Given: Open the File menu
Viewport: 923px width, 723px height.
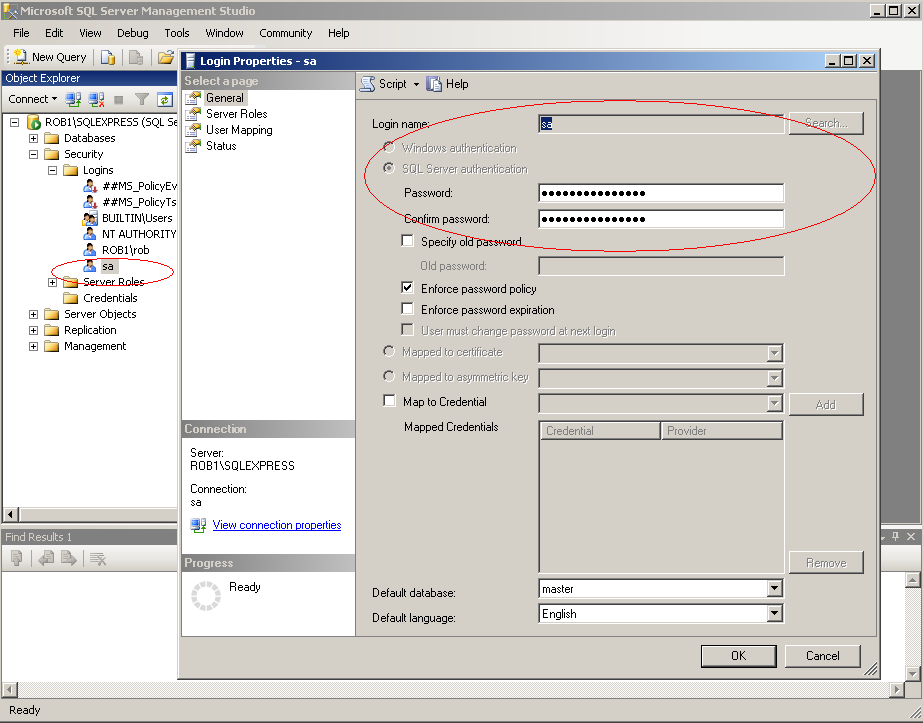Looking at the screenshot, I should pyautogui.click(x=21, y=33).
